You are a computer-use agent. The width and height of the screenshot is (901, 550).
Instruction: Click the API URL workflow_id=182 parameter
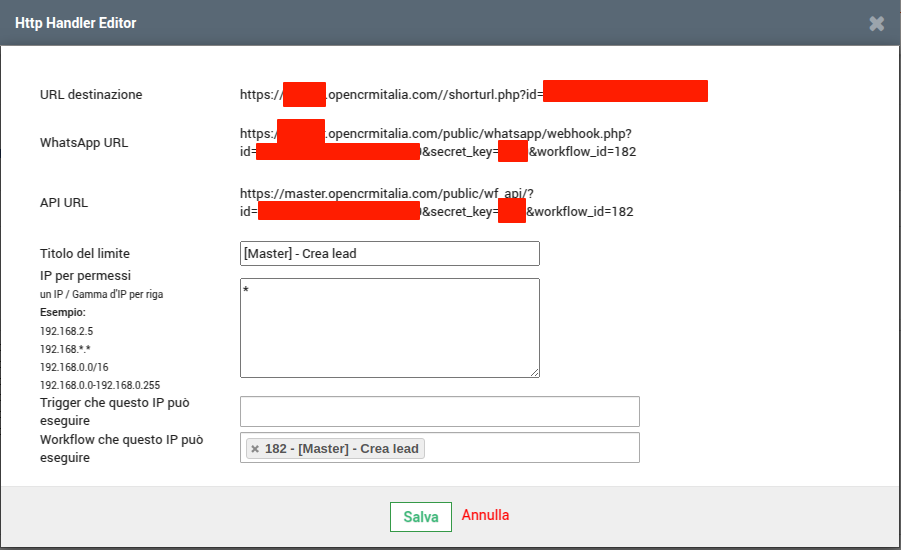580,211
